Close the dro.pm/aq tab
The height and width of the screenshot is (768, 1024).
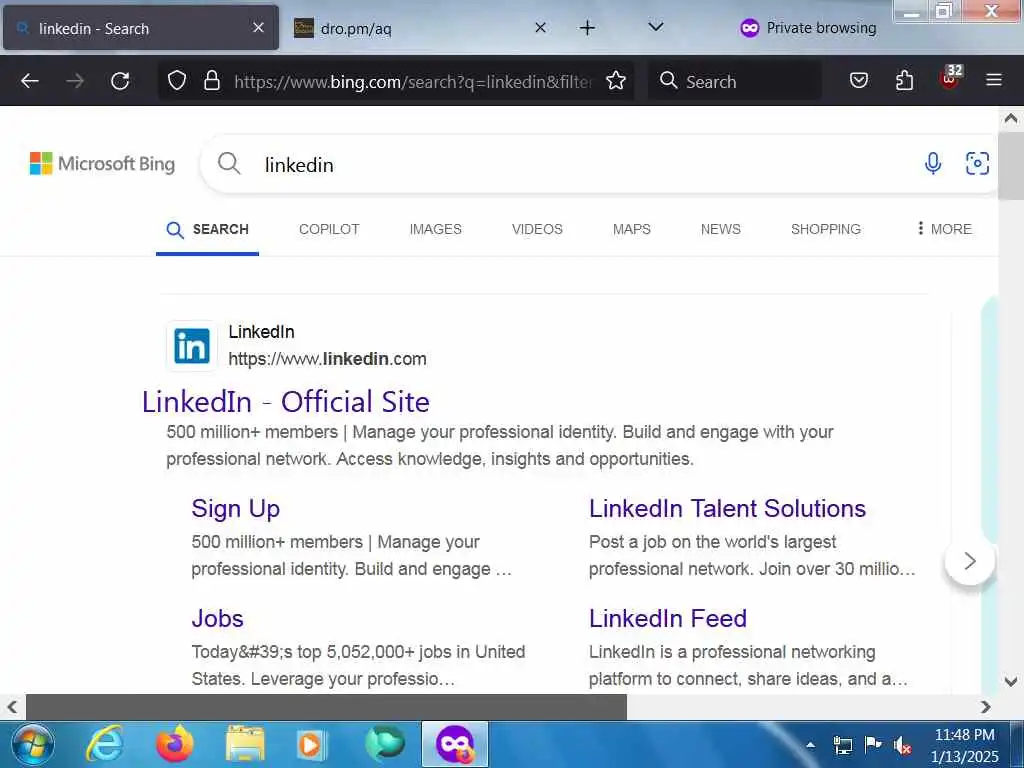[x=540, y=27]
